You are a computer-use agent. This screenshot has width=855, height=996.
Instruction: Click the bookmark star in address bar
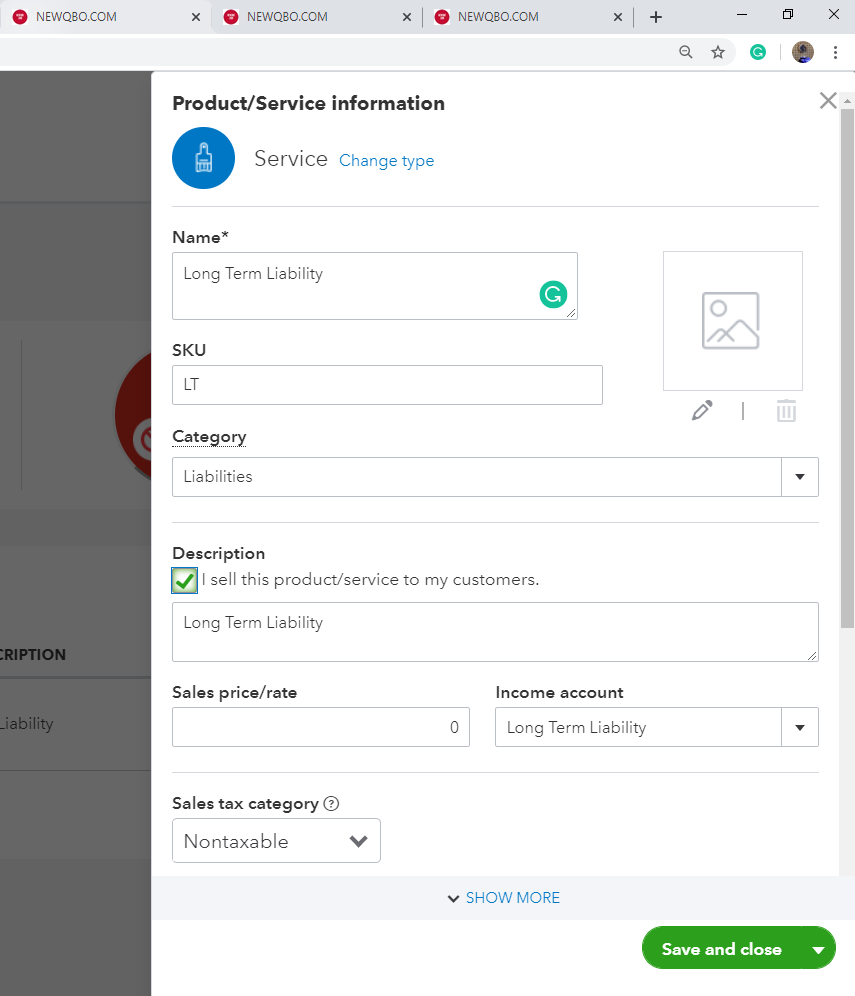pyautogui.click(x=718, y=52)
